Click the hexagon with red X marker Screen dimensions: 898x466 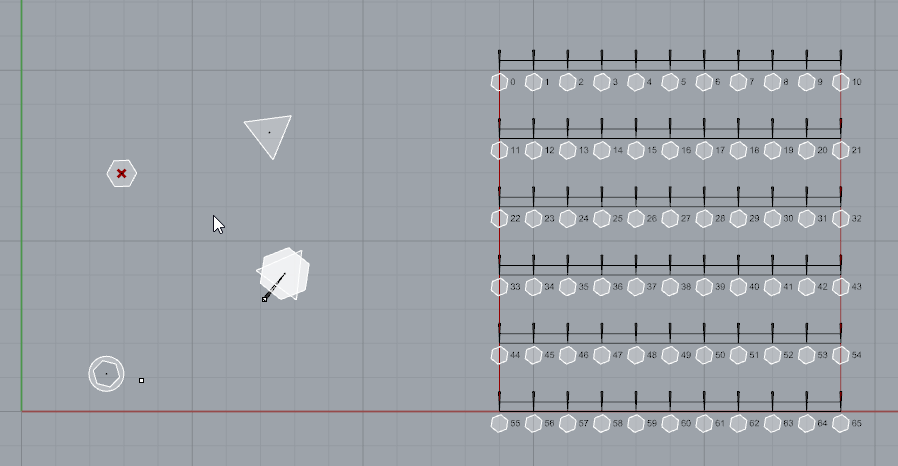pos(121,173)
